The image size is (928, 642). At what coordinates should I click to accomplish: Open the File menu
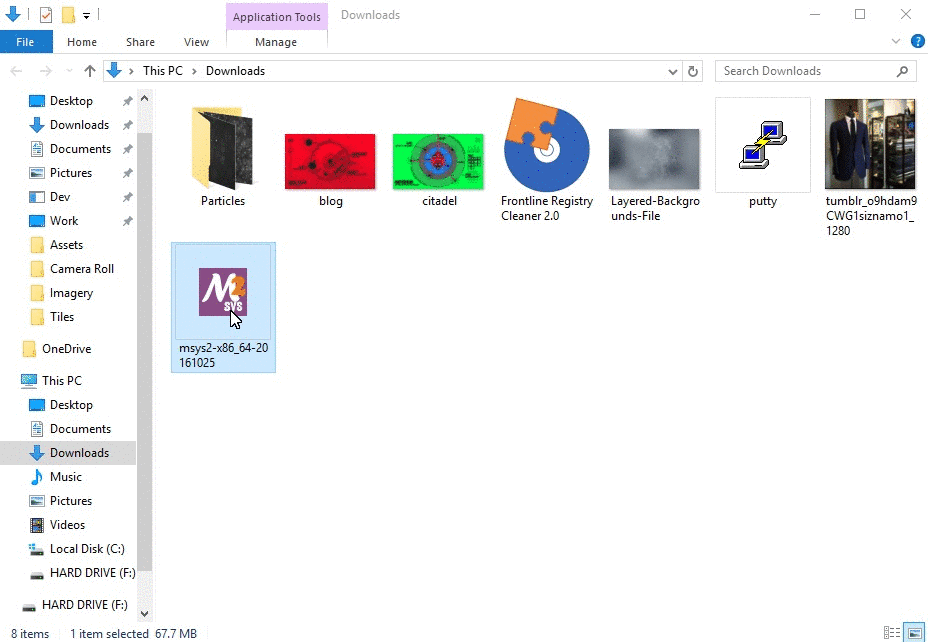25,42
